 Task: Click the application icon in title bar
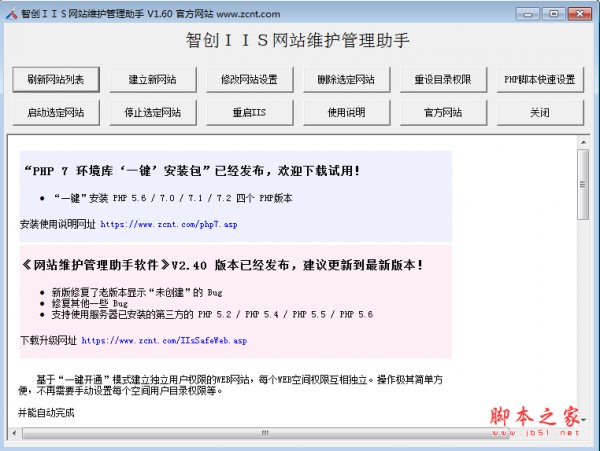pyautogui.click(x=11, y=14)
